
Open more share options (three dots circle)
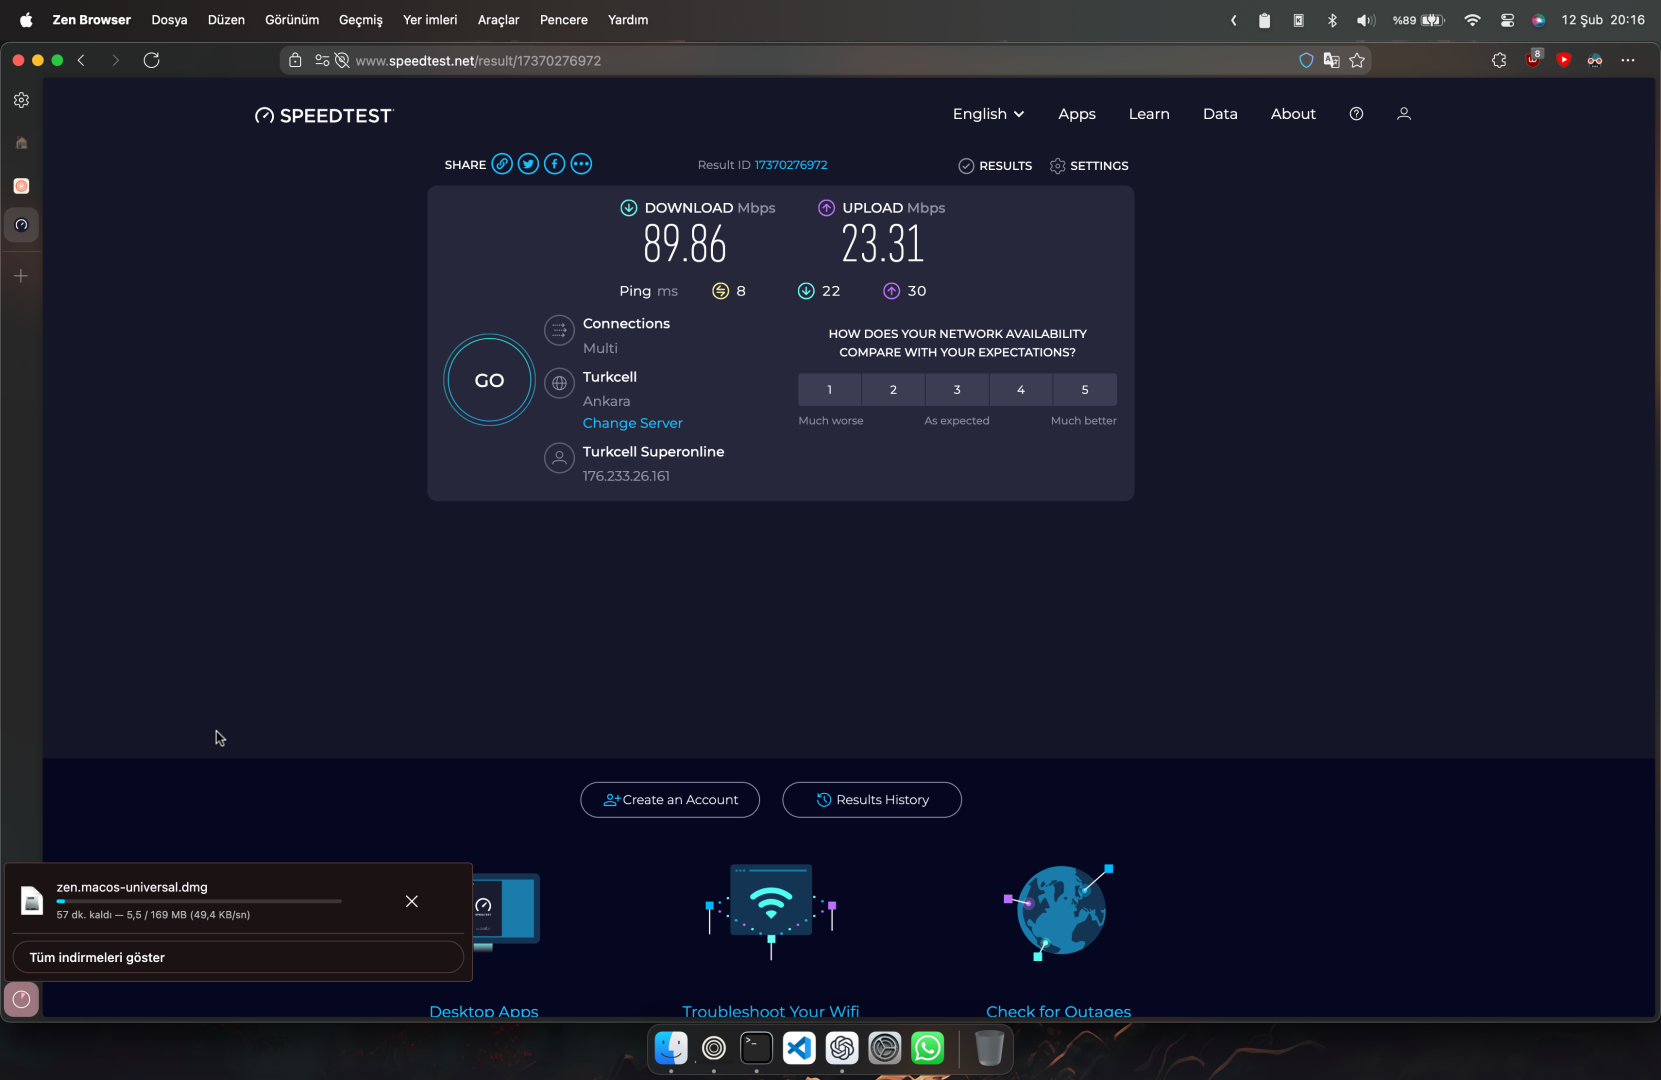pos(581,164)
